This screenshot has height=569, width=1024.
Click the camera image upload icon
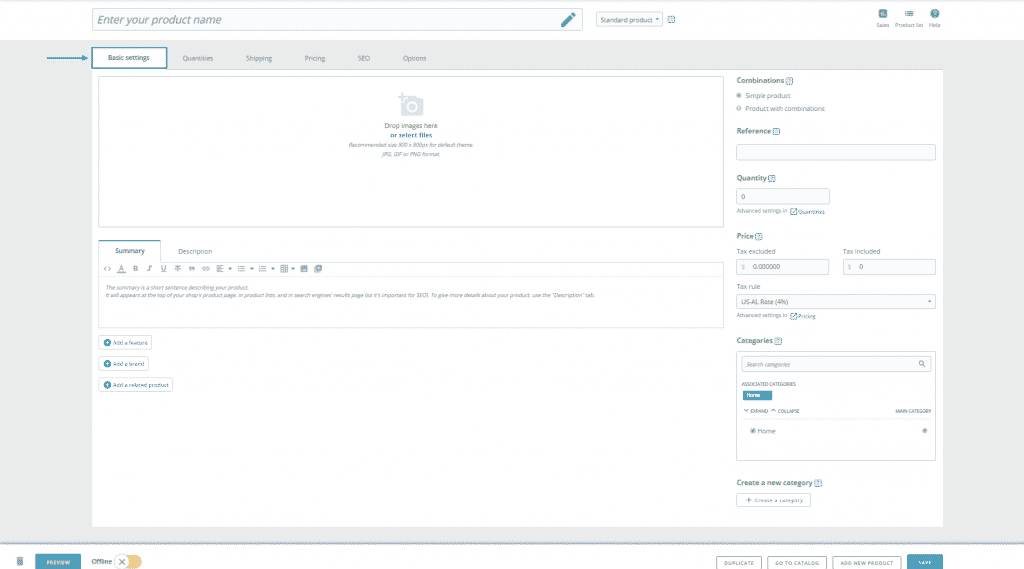[x=411, y=105]
